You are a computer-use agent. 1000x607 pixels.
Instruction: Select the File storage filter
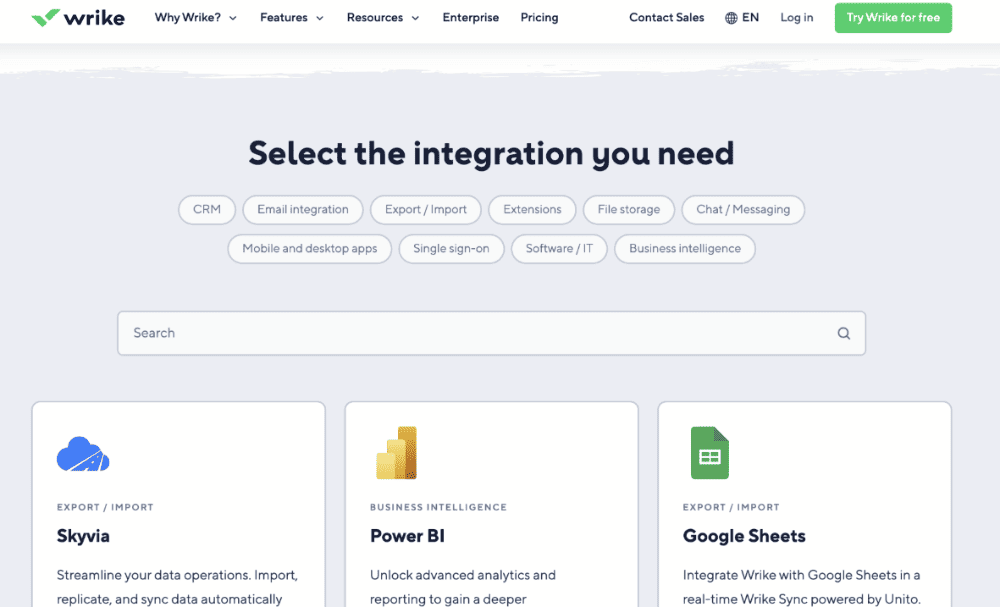[629, 210]
